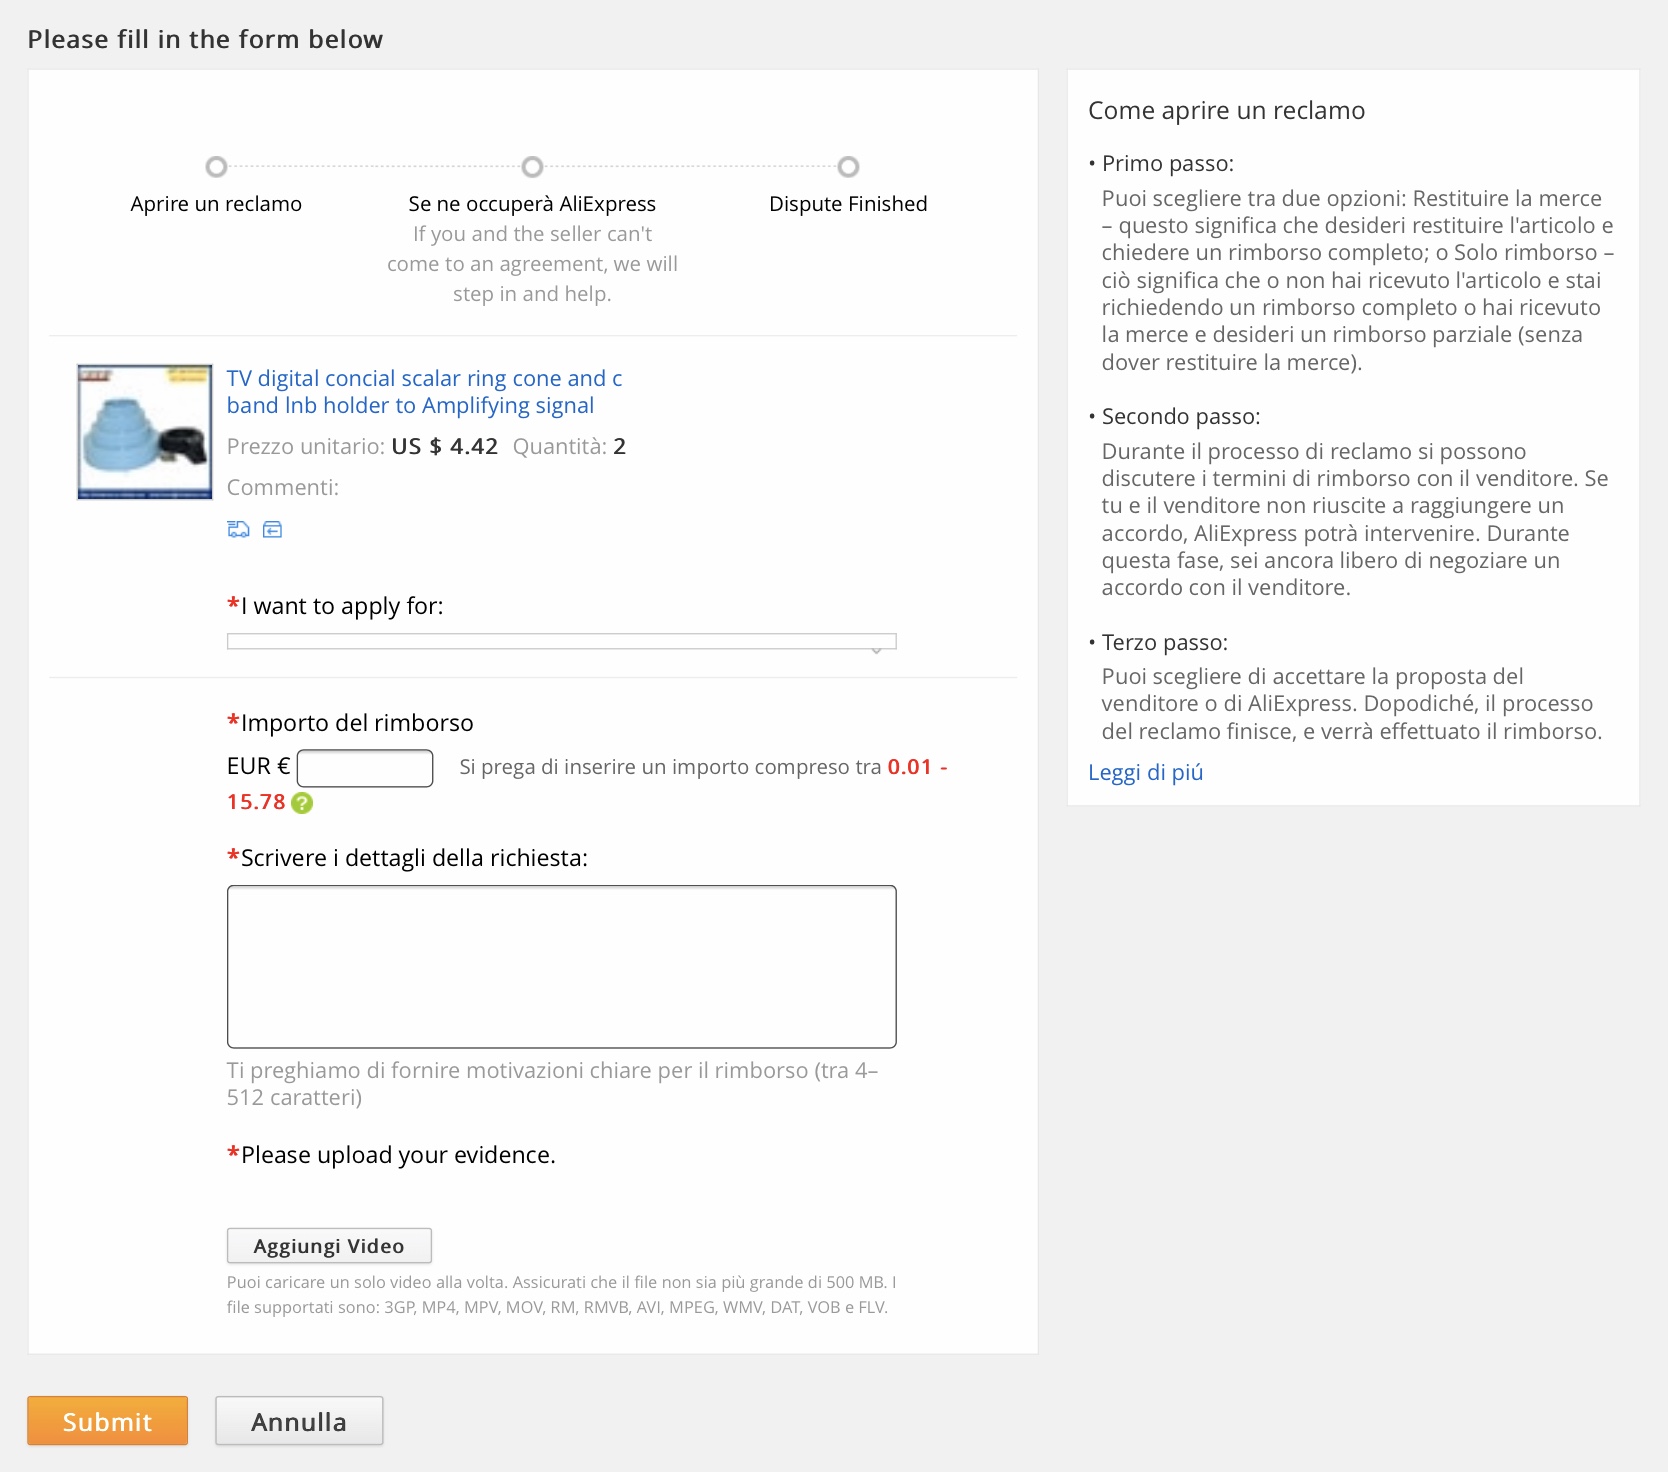Cancel the form with Annulla button
1668x1472 pixels.
click(x=299, y=1421)
